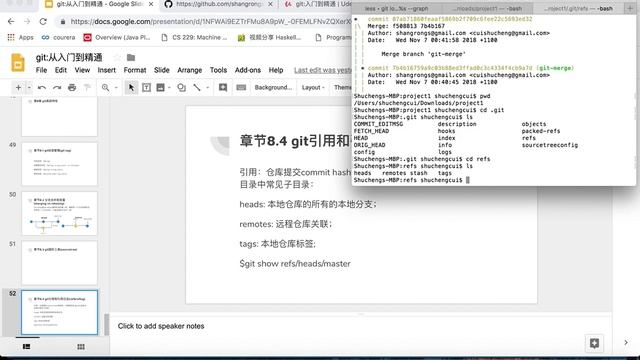The width and height of the screenshot is (640, 360).
Task: Star the presentation title
Action: tap(117, 58)
